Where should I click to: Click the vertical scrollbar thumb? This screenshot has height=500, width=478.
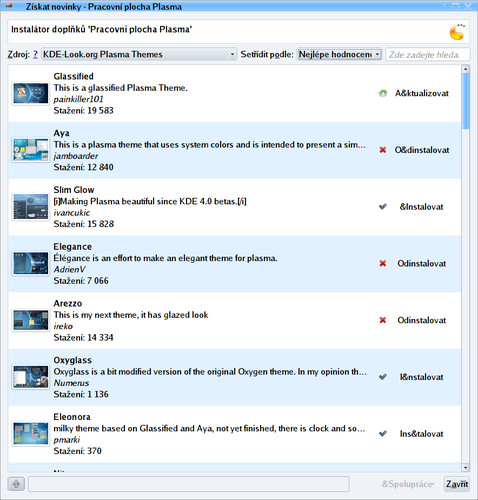click(x=465, y=101)
